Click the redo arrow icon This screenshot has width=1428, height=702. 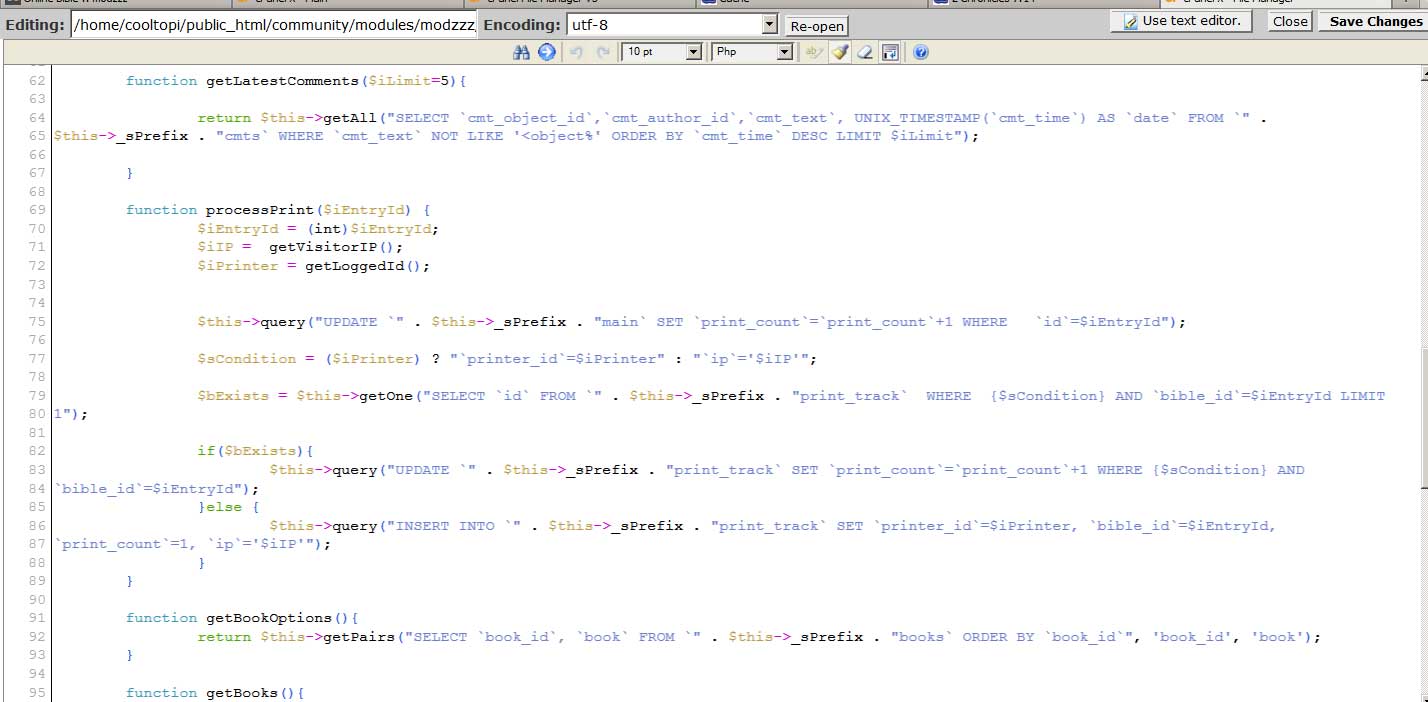coord(602,52)
